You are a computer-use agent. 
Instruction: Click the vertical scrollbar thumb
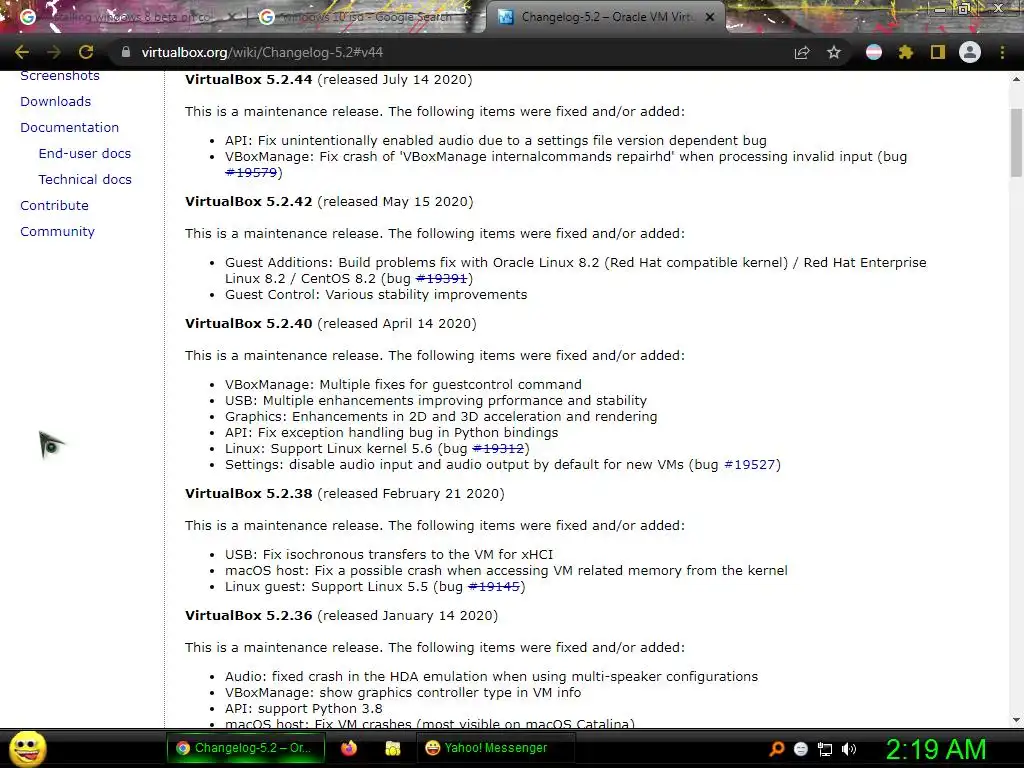[x=1016, y=142]
